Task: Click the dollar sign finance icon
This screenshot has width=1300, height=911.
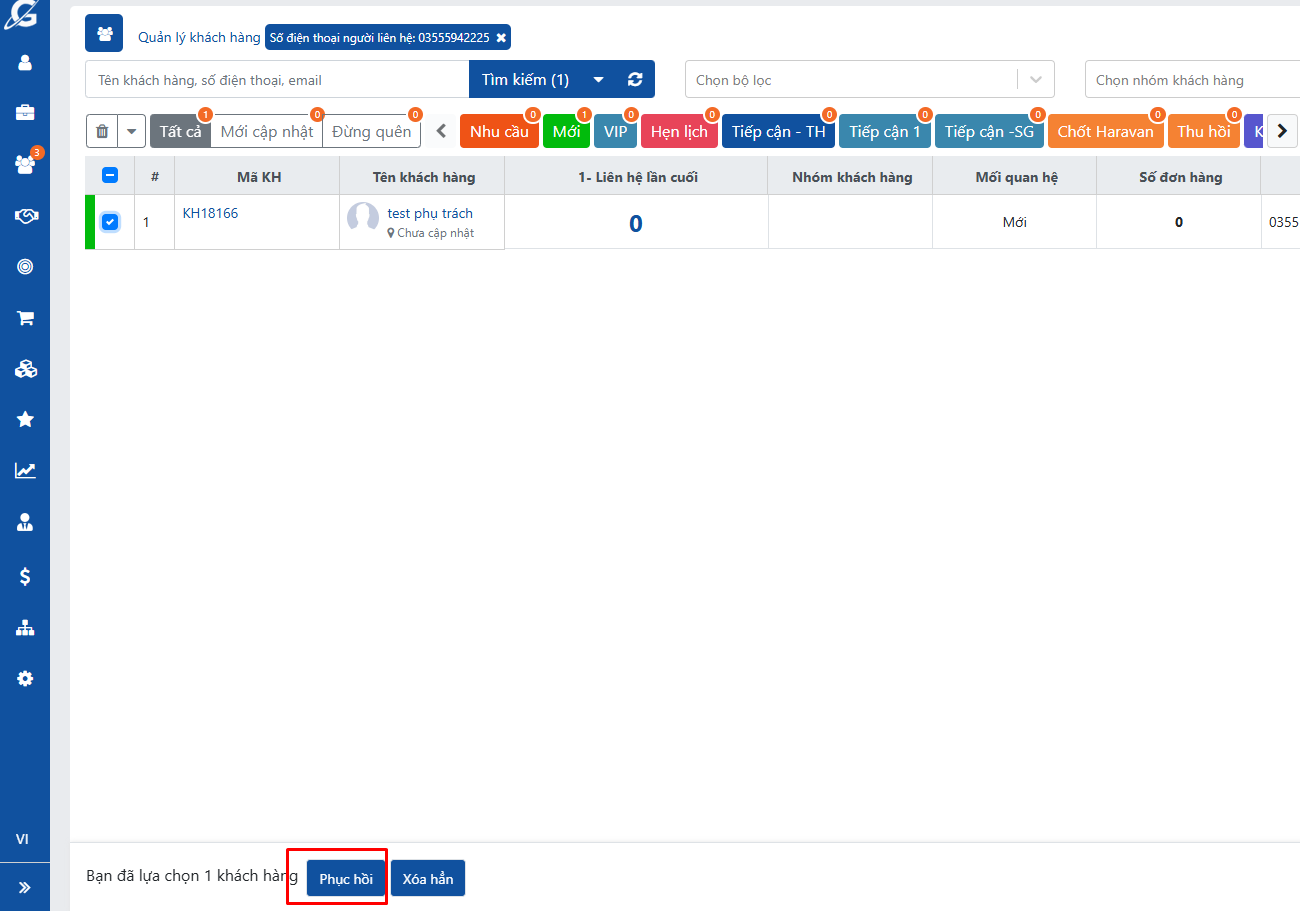Action: tap(25, 576)
